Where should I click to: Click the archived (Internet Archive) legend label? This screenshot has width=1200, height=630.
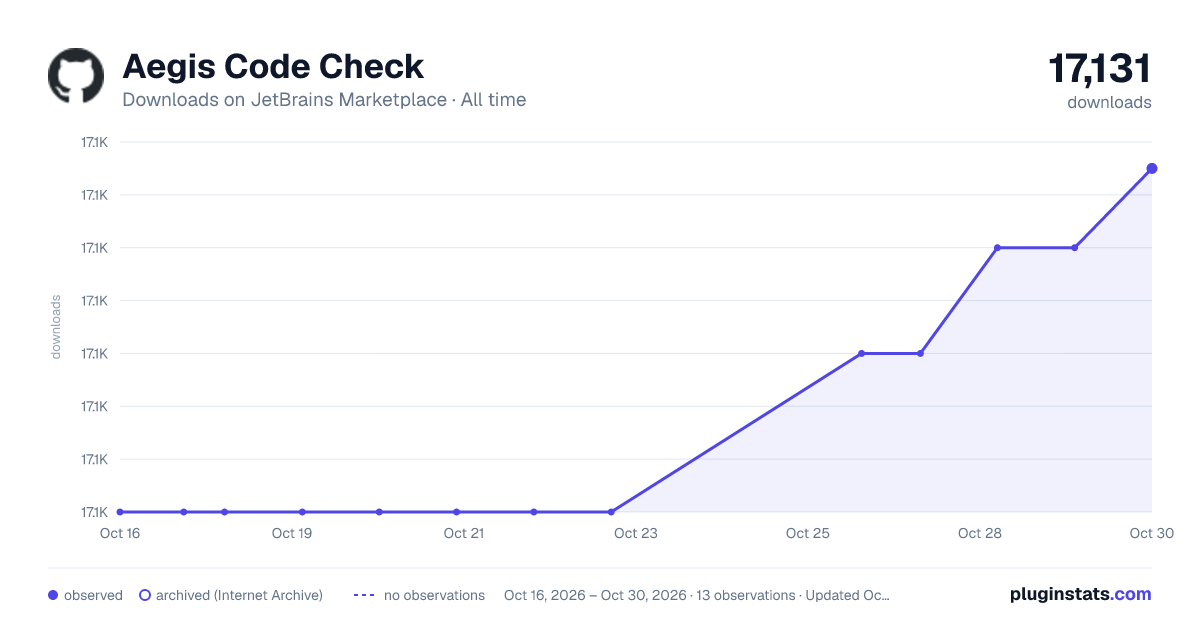239,595
